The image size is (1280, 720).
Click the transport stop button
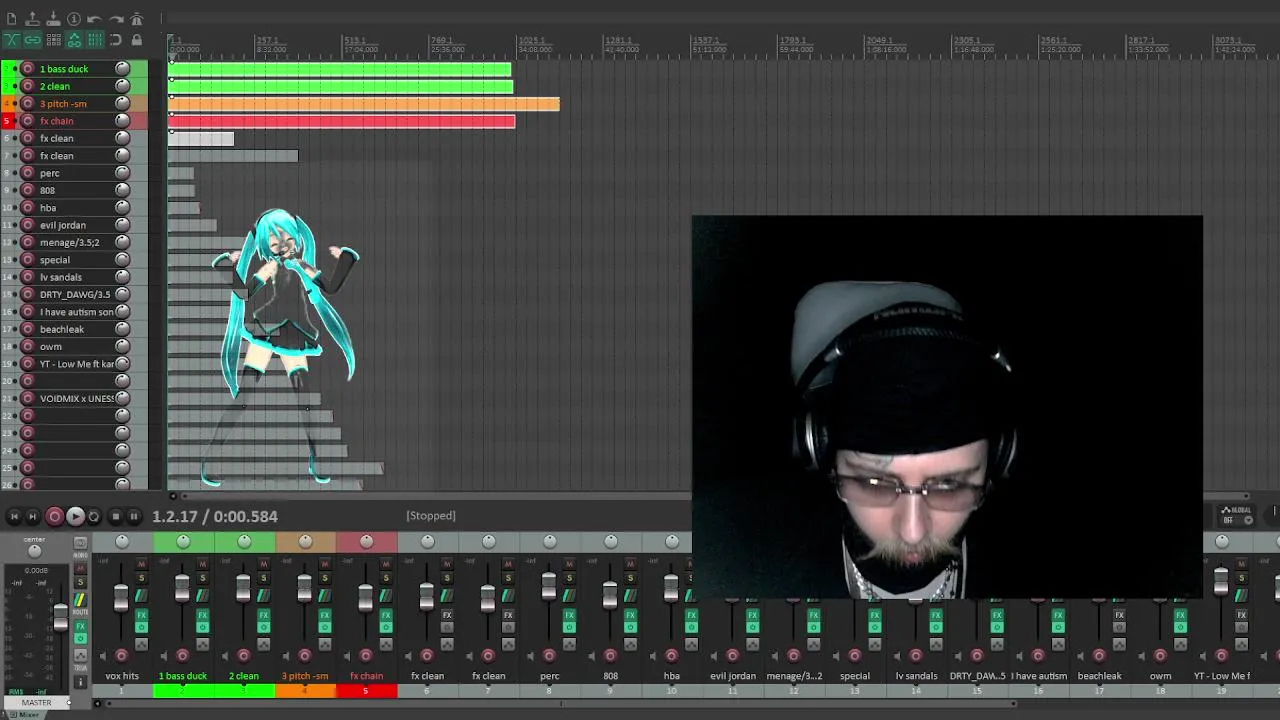(x=116, y=517)
